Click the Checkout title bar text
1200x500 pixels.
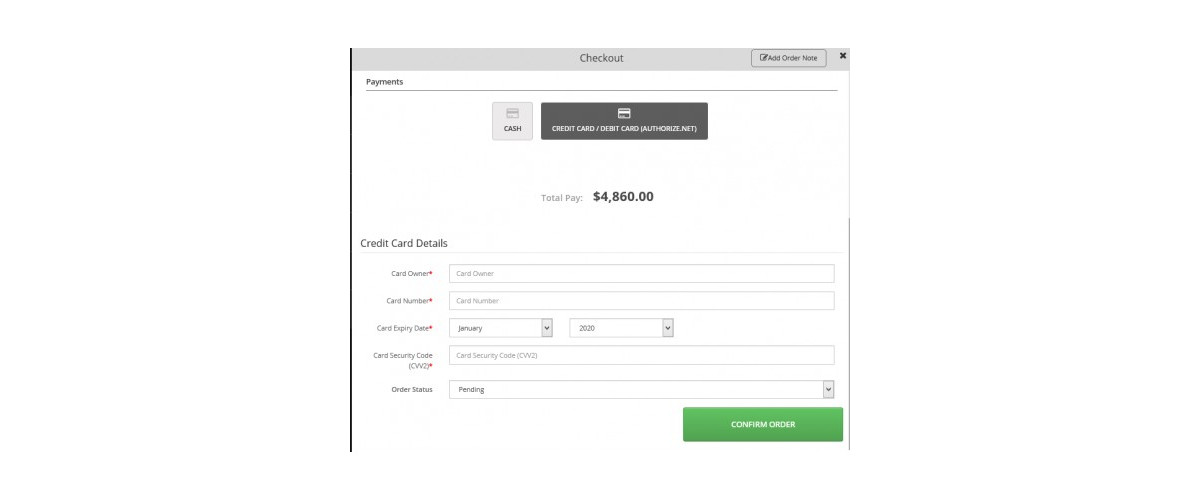[x=601, y=58]
